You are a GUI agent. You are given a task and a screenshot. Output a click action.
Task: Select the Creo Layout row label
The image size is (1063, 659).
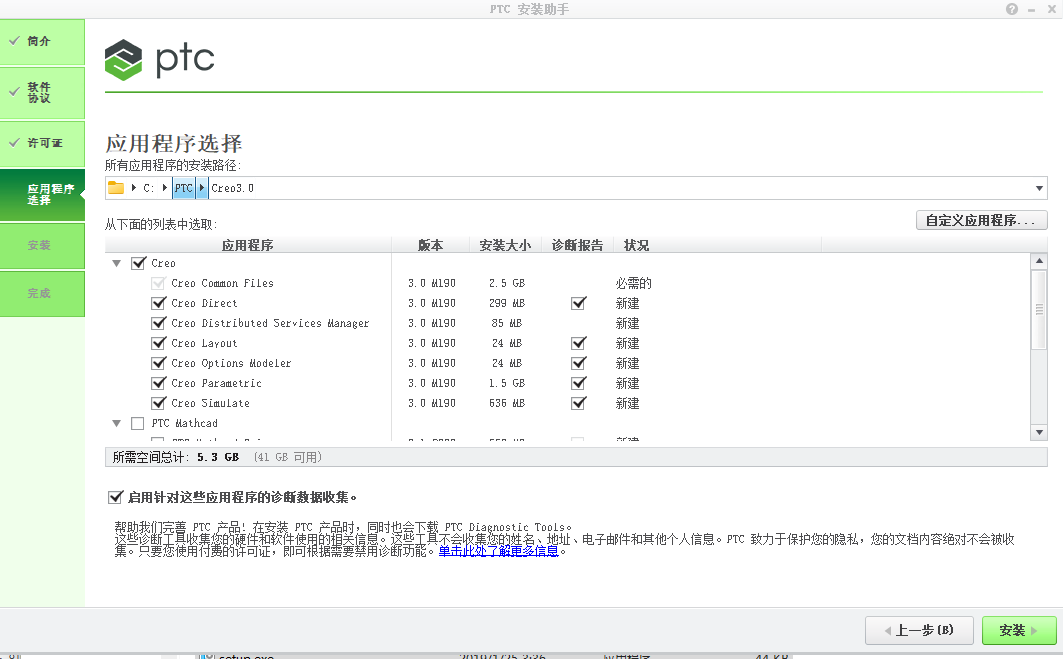tap(204, 343)
